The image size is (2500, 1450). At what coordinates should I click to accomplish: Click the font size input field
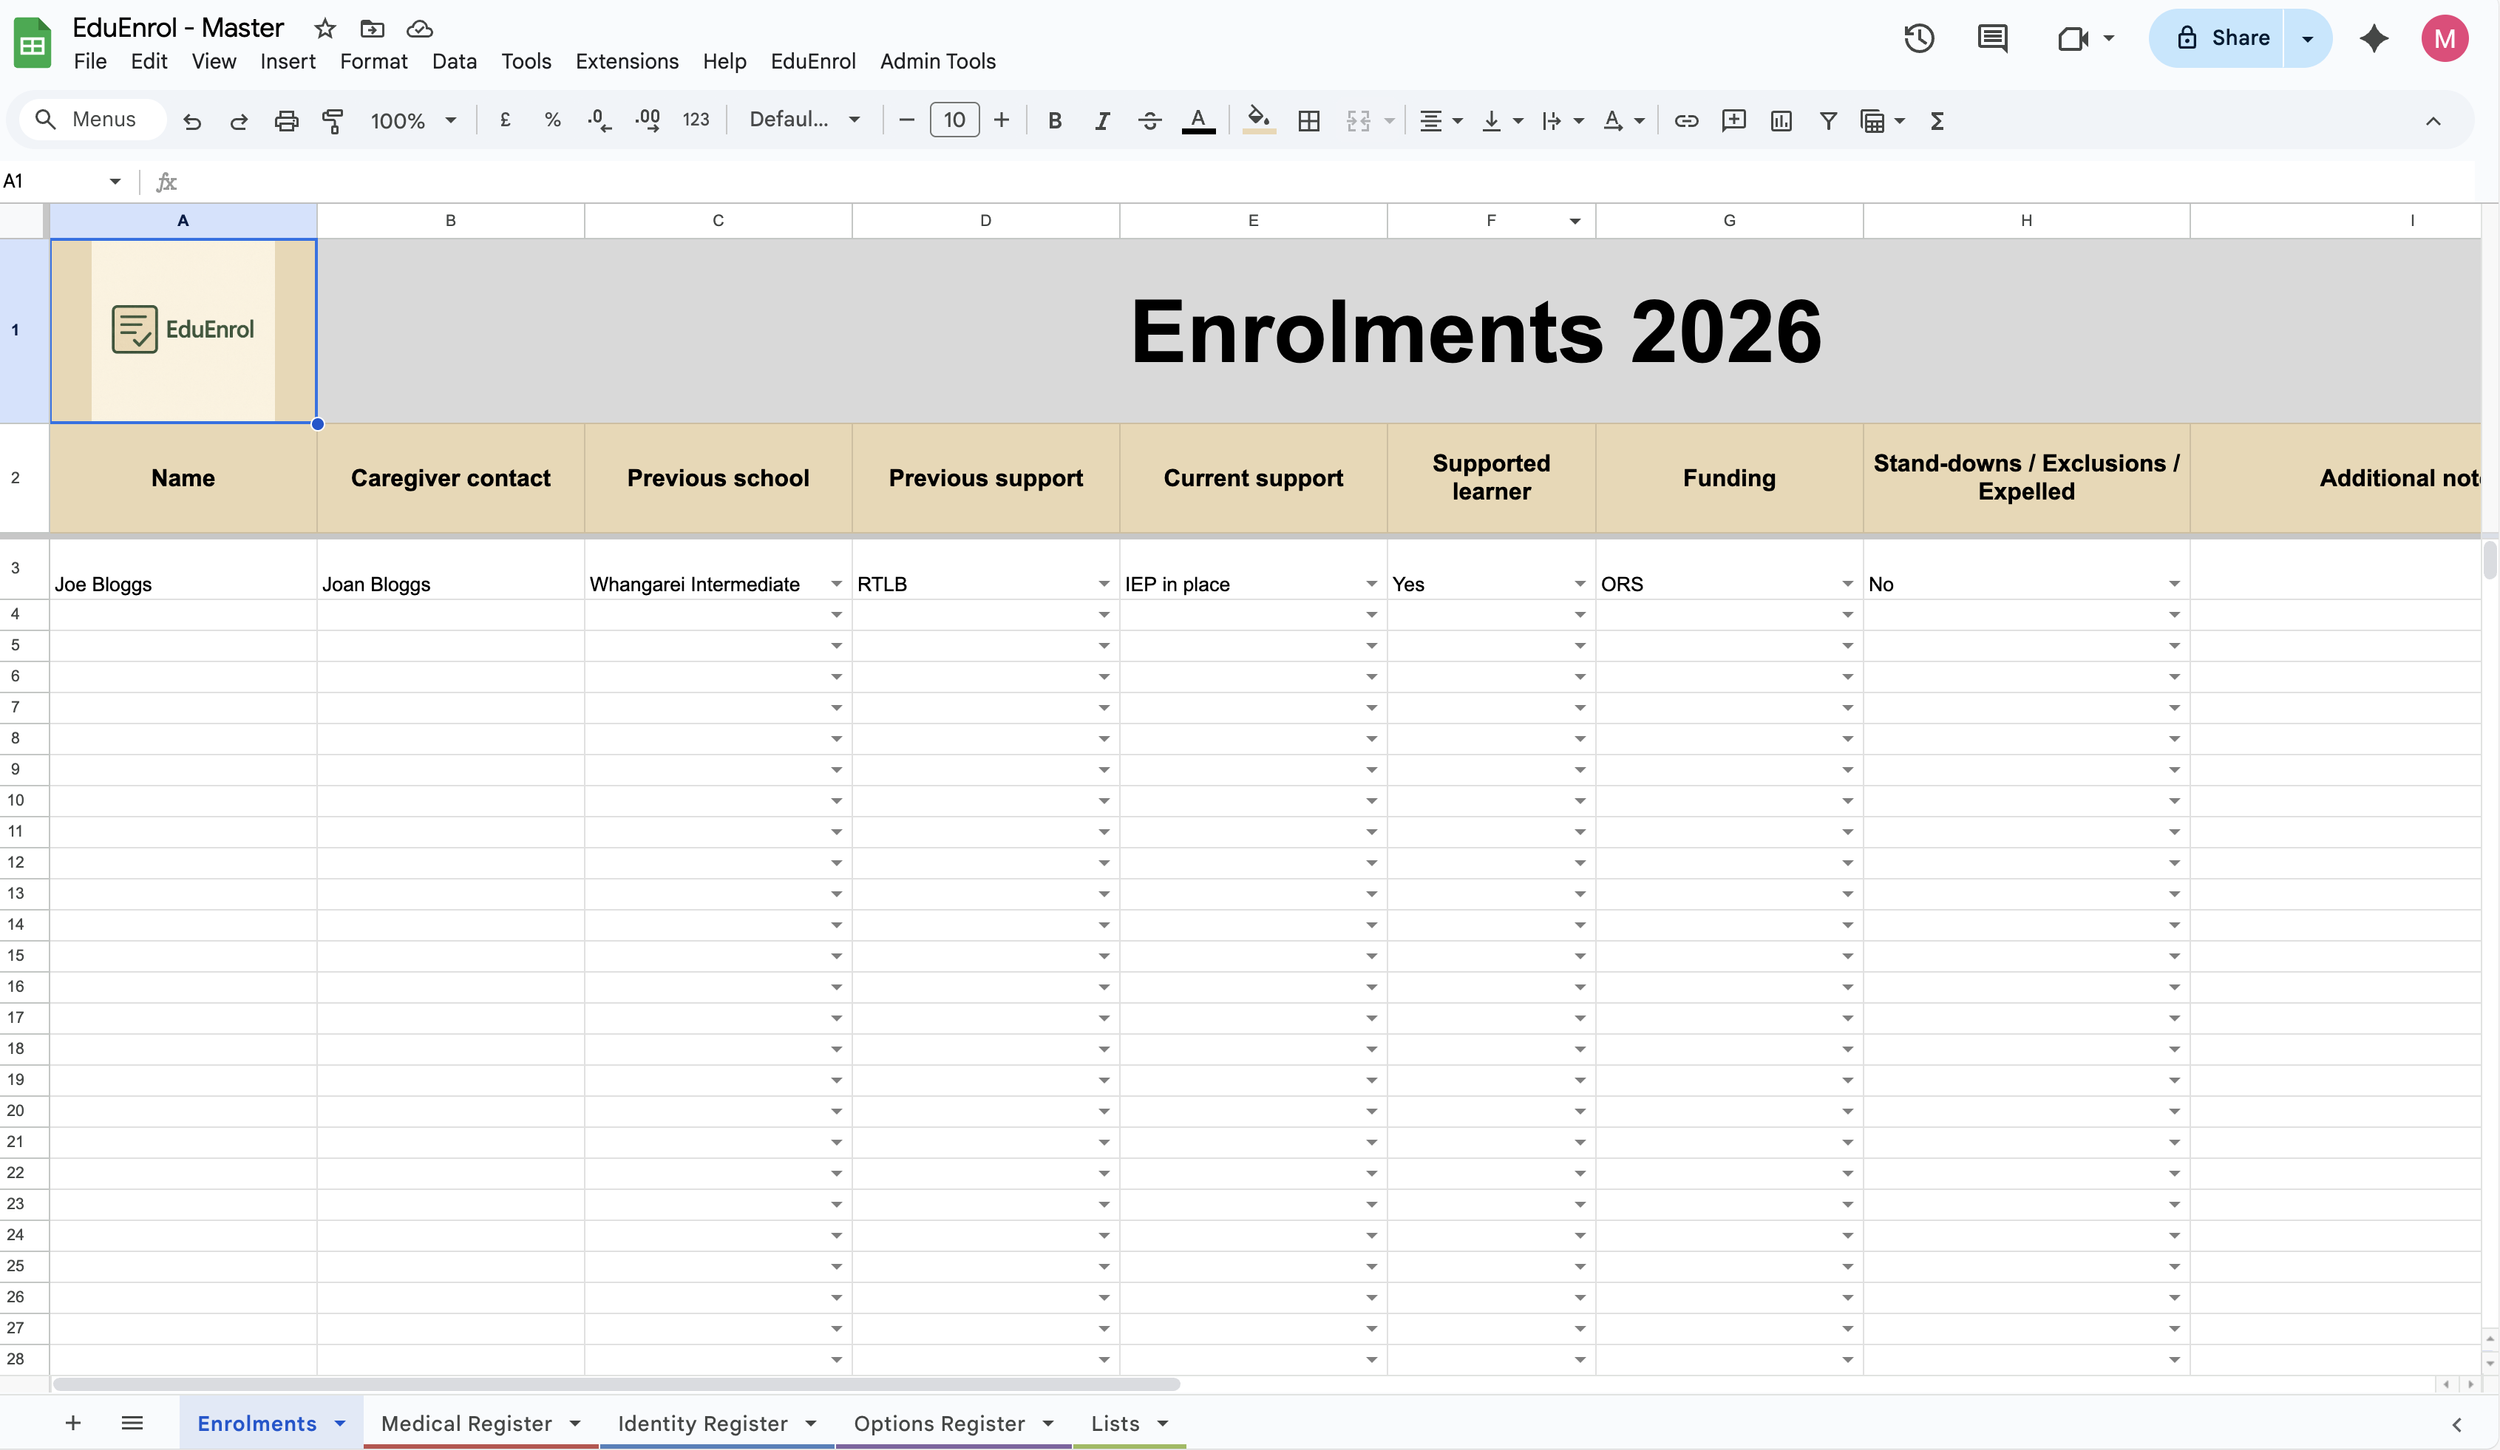tap(954, 121)
